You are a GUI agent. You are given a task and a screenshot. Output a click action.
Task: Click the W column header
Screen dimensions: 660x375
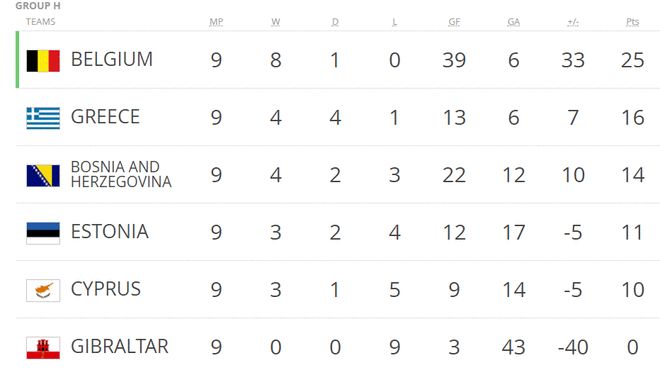pyautogui.click(x=276, y=22)
